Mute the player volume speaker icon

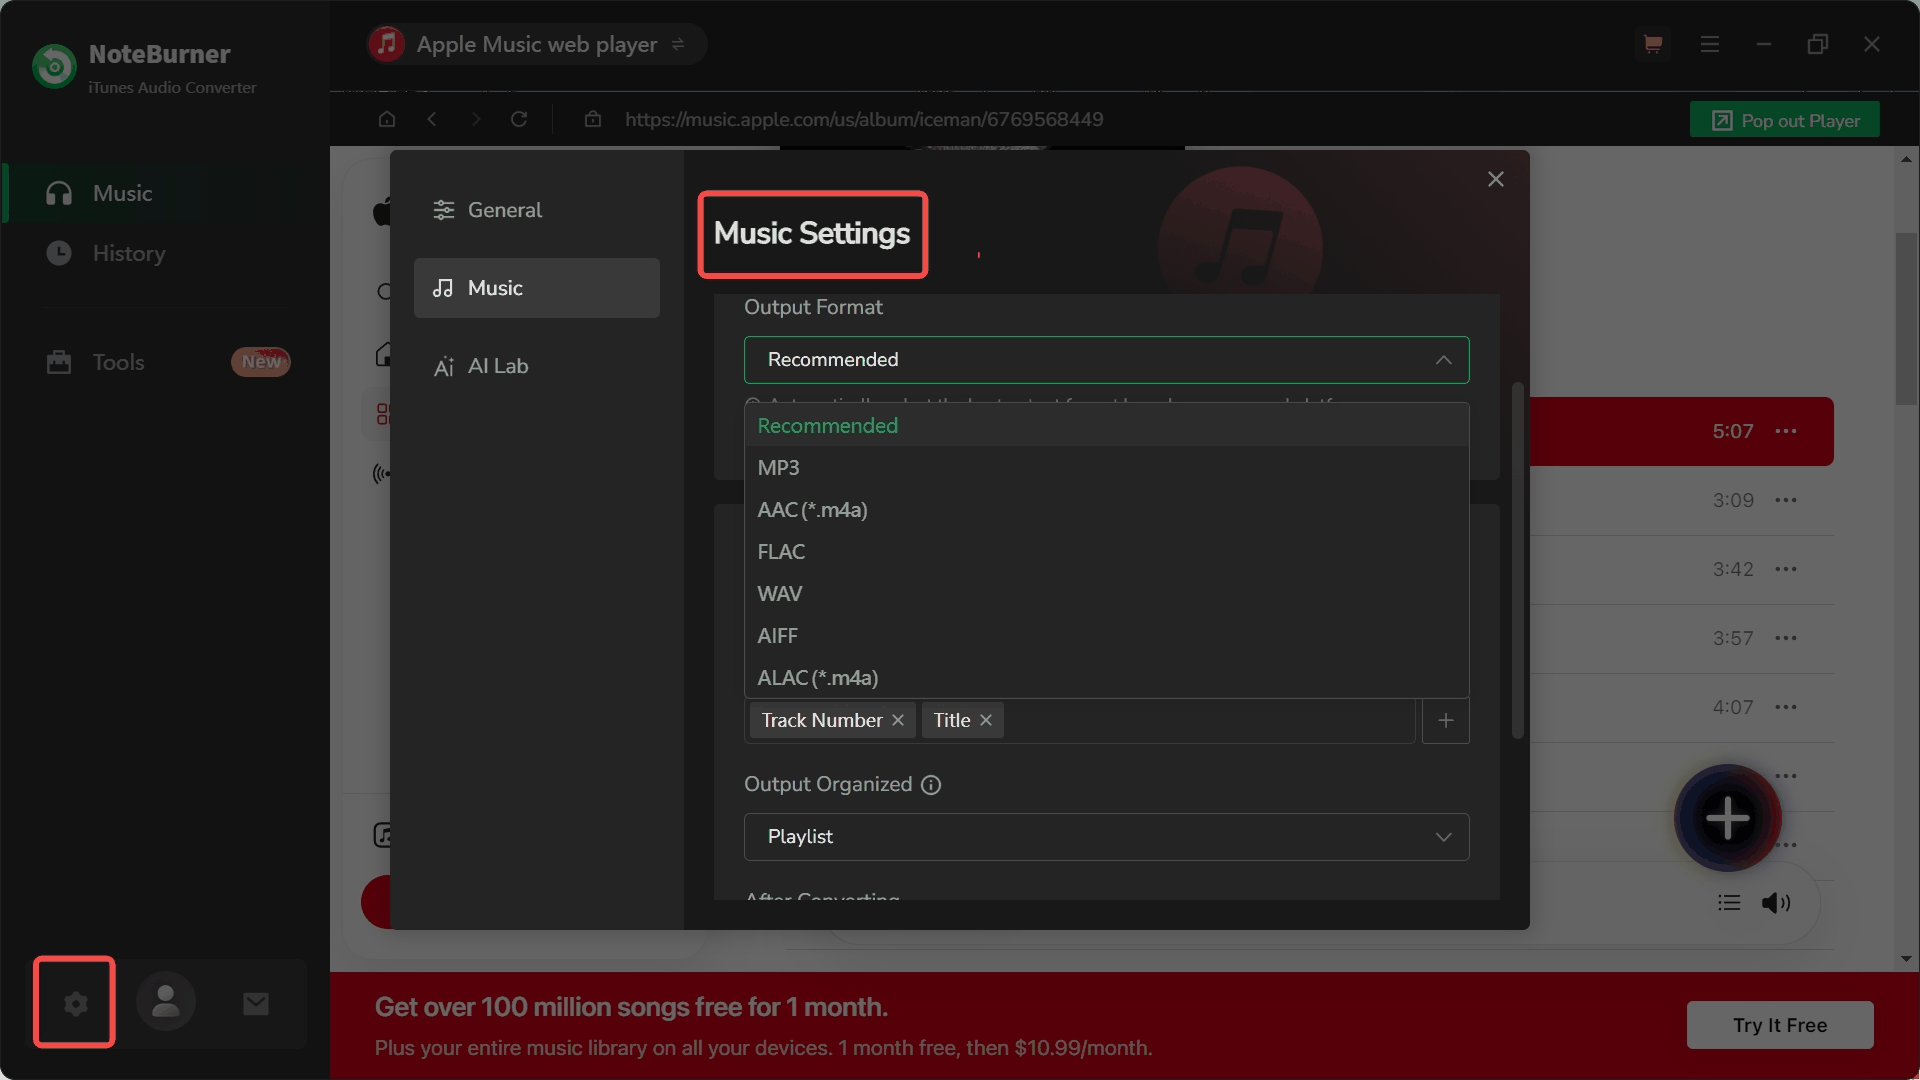1776,903
